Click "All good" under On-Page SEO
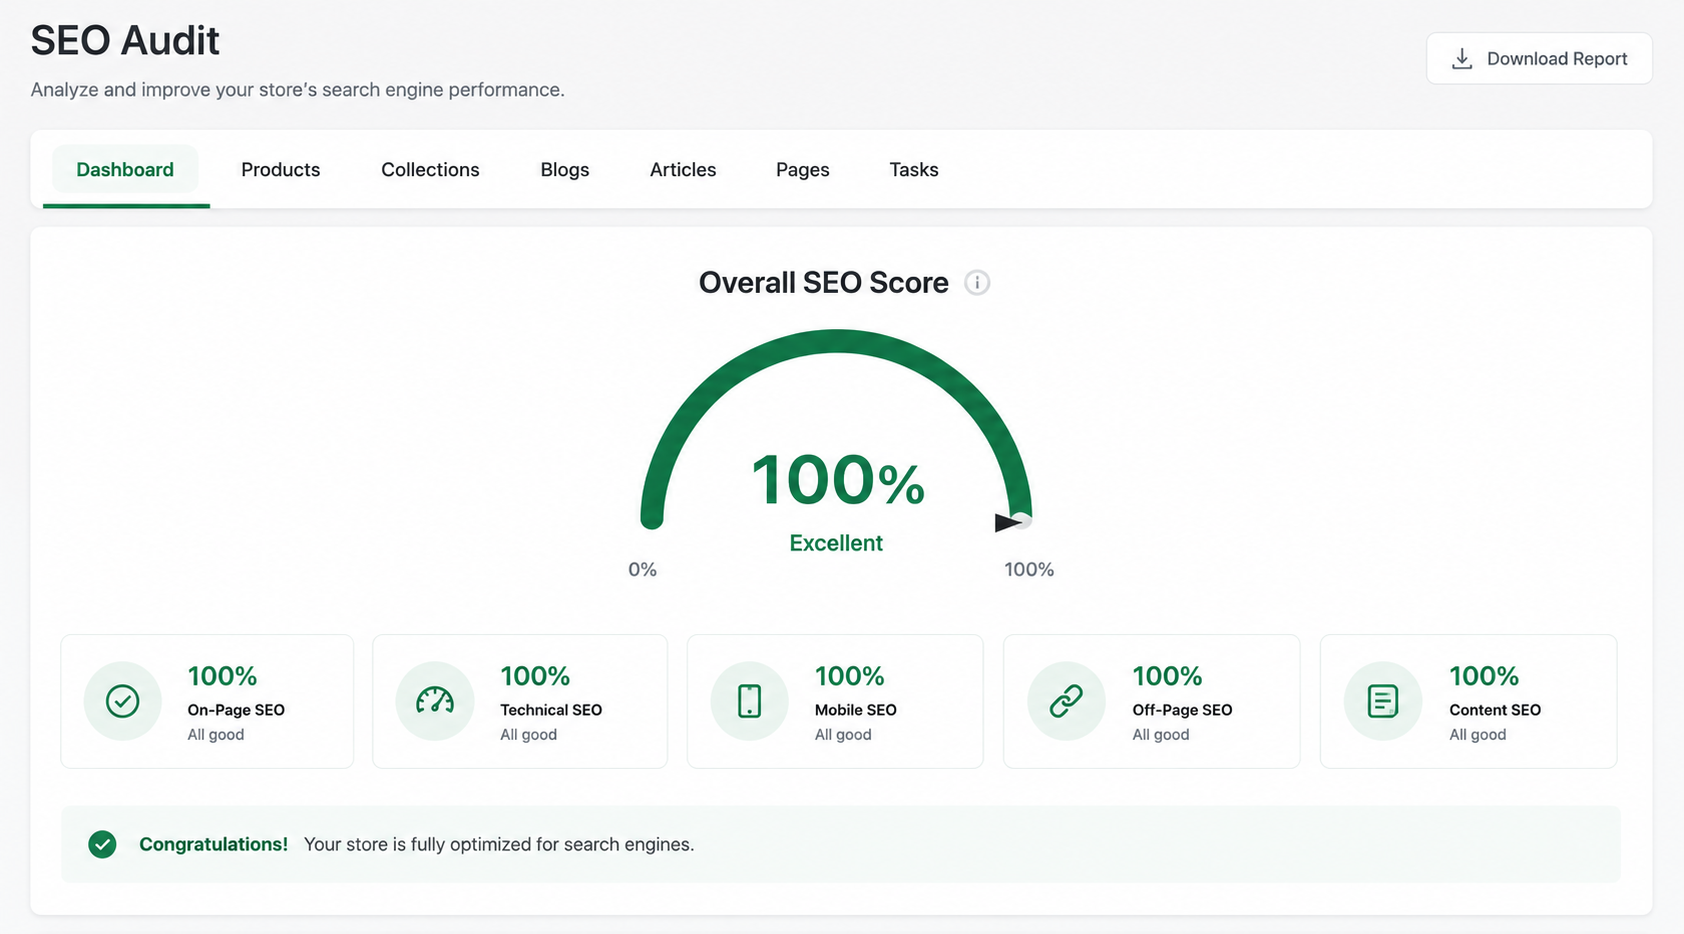The width and height of the screenshot is (1684, 934). click(216, 735)
